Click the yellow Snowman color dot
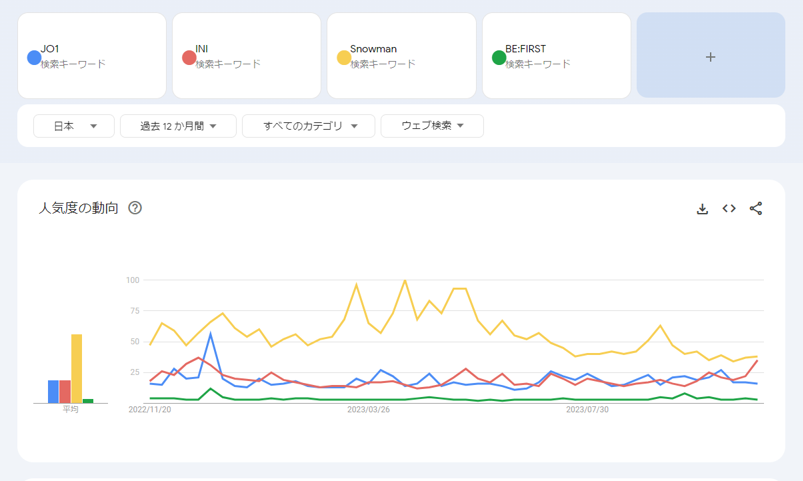The image size is (803, 481). [344, 57]
